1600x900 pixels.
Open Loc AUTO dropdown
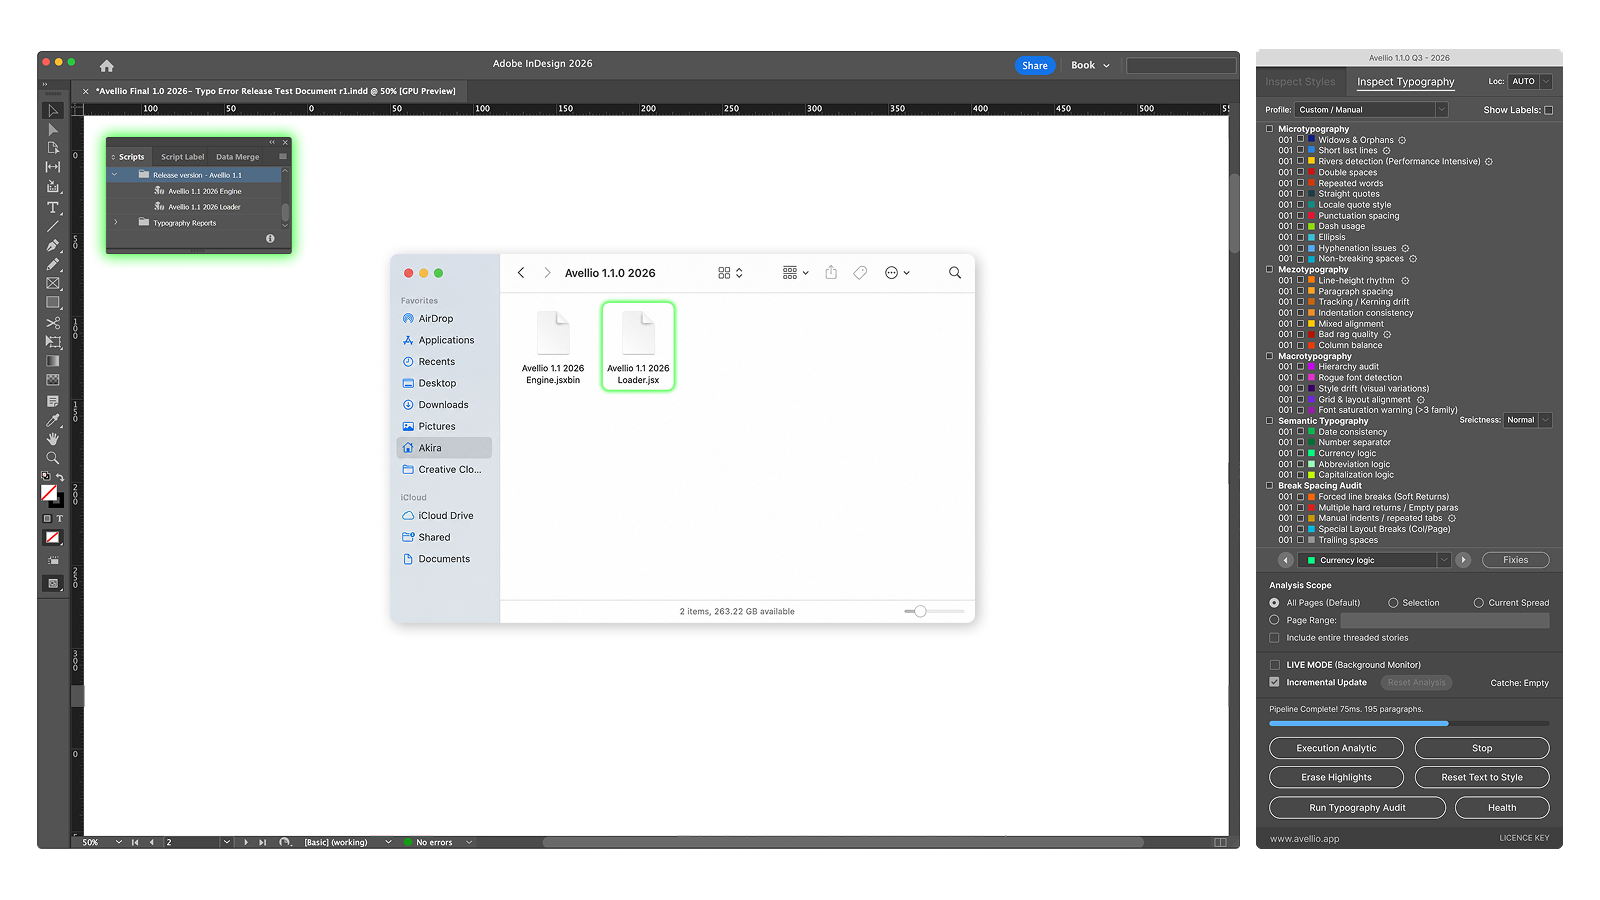point(1531,81)
